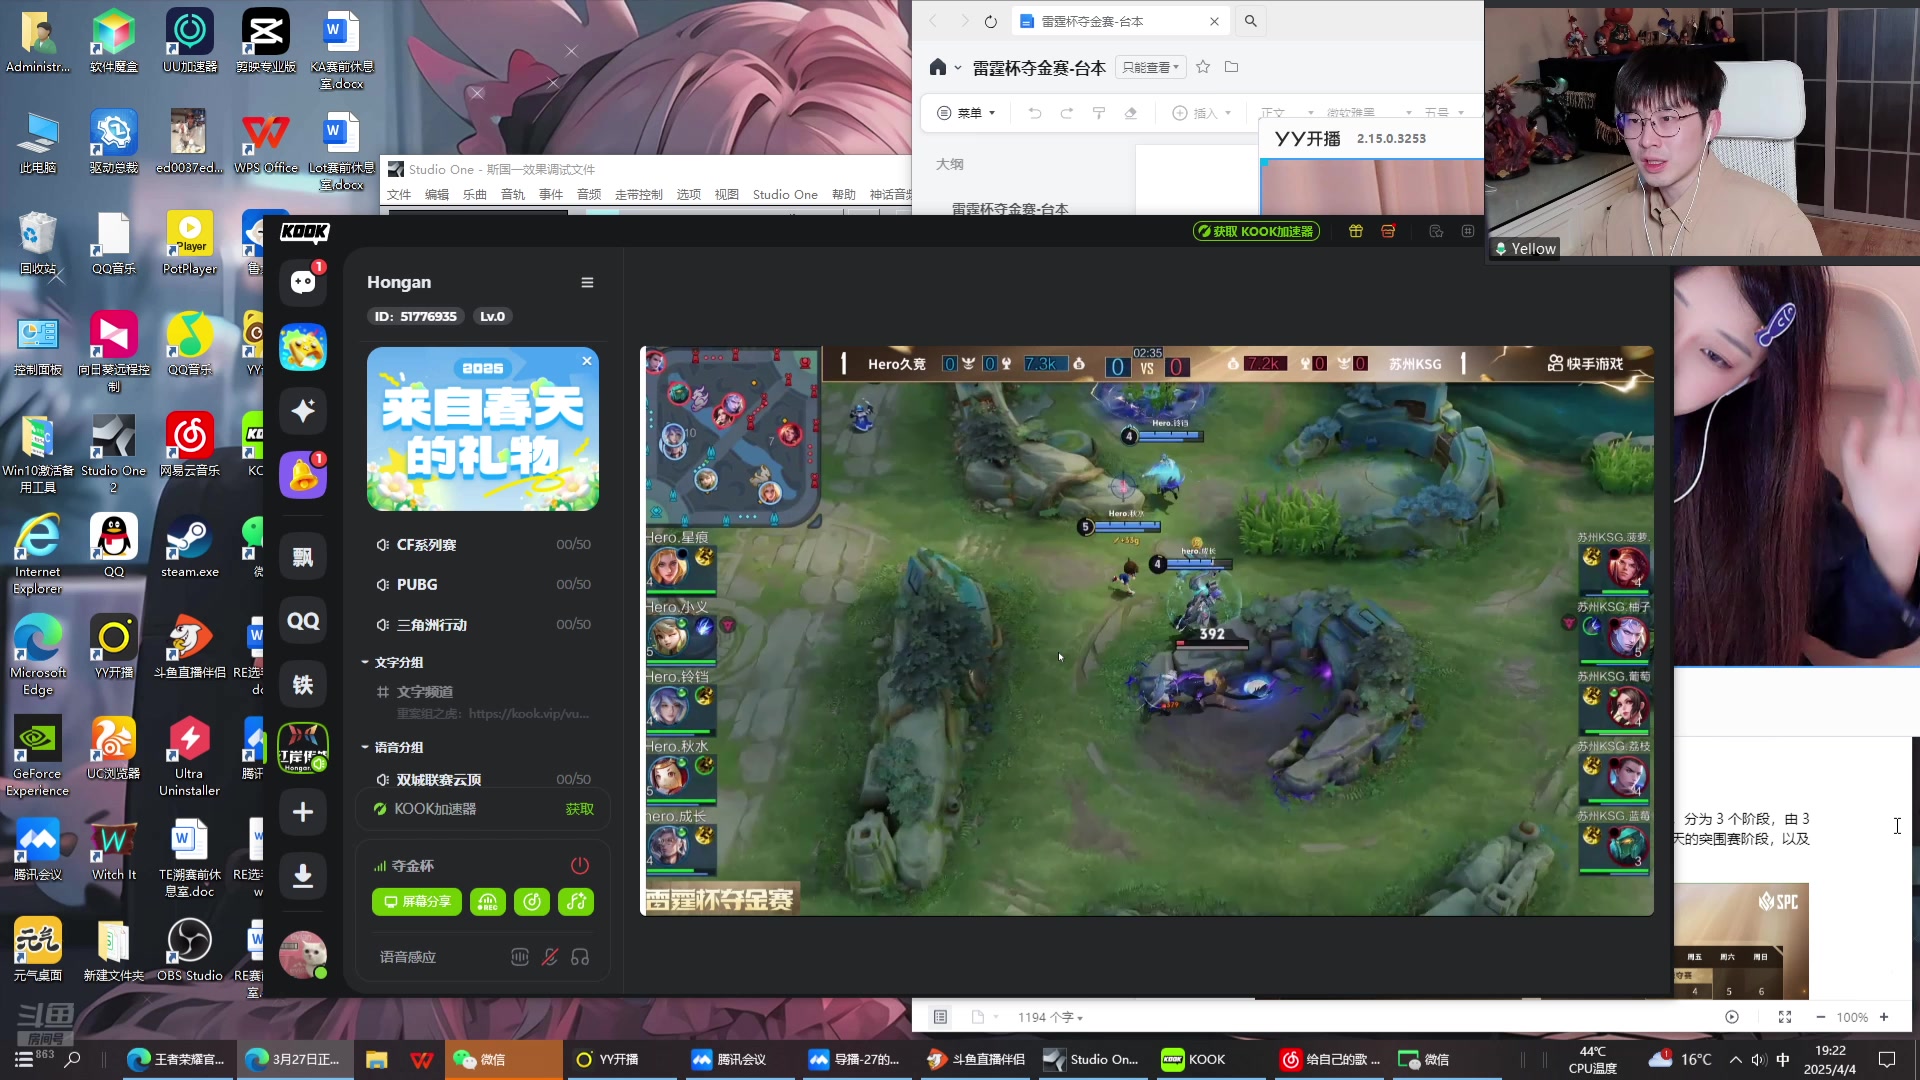Image resolution: width=1920 pixels, height=1080 pixels.
Task: Toggle document outline panel icon at bottom
Action: coord(940,1017)
